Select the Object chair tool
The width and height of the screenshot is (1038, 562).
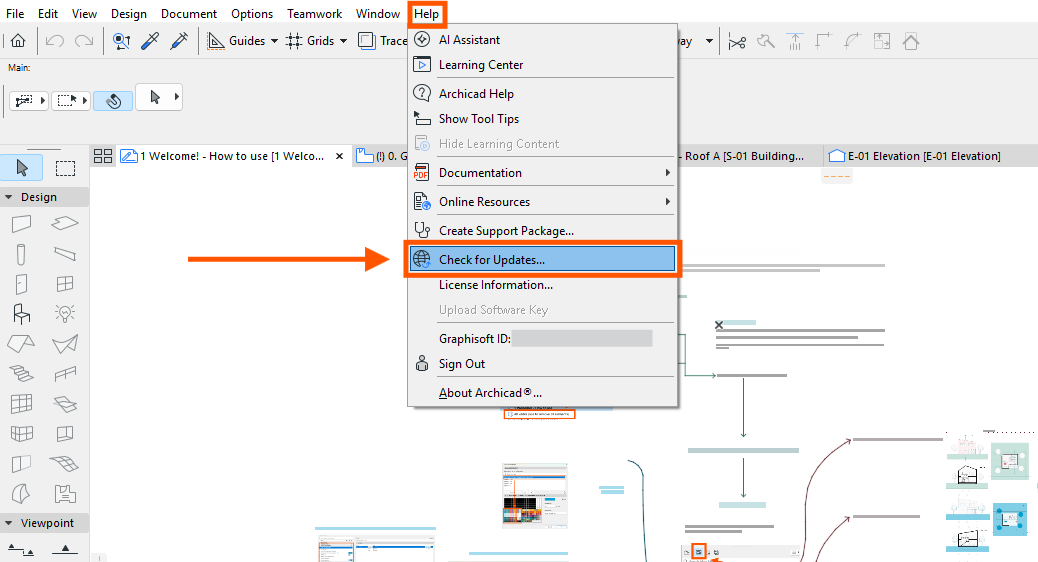pos(22,314)
